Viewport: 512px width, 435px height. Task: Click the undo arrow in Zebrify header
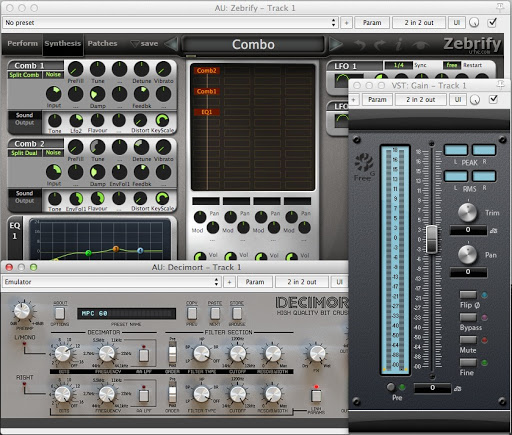(x=359, y=44)
